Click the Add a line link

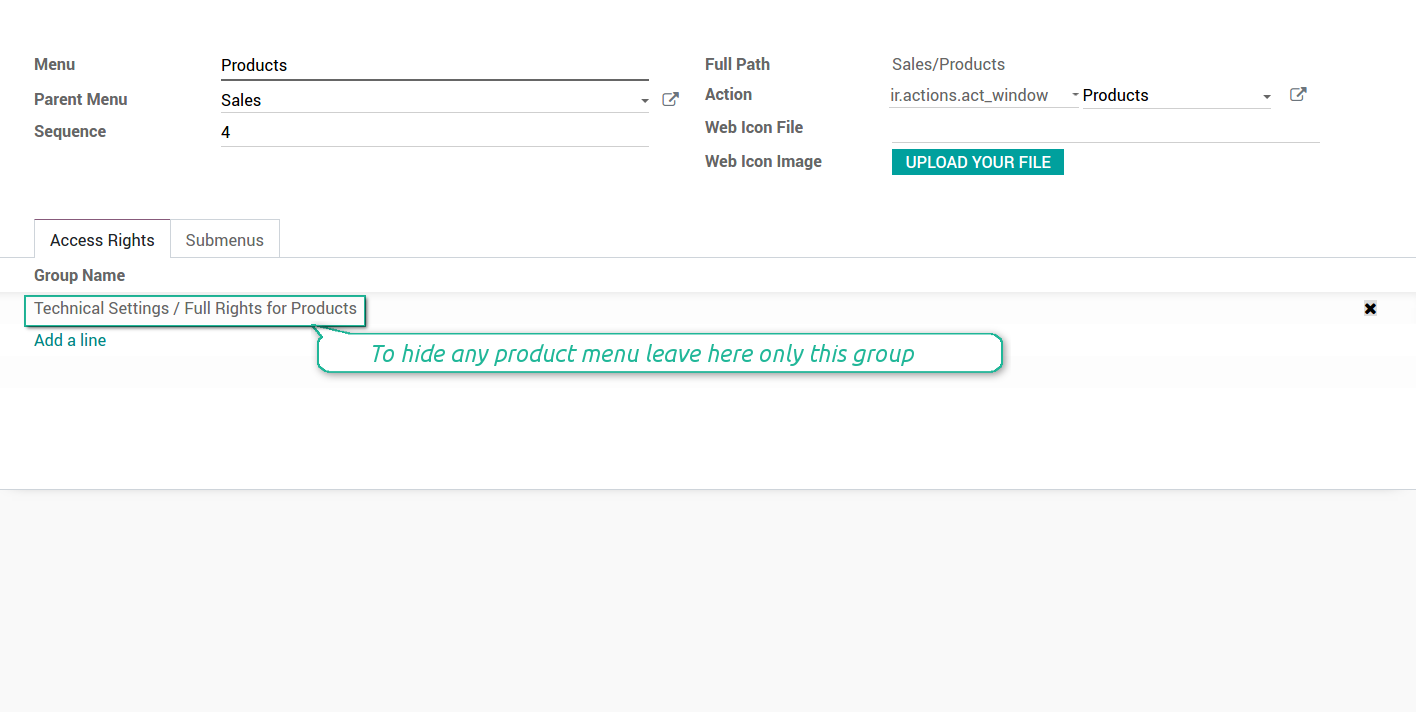(70, 340)
